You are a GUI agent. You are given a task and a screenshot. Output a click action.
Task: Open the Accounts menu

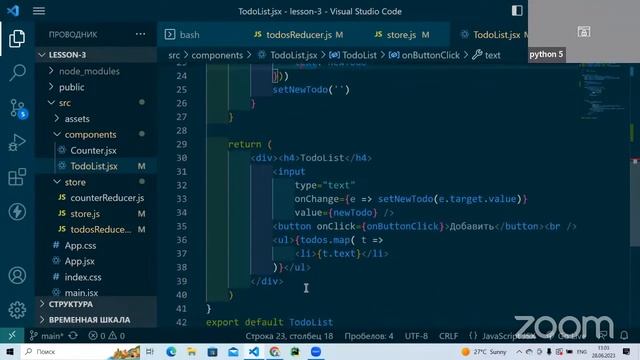pos(17,276)
